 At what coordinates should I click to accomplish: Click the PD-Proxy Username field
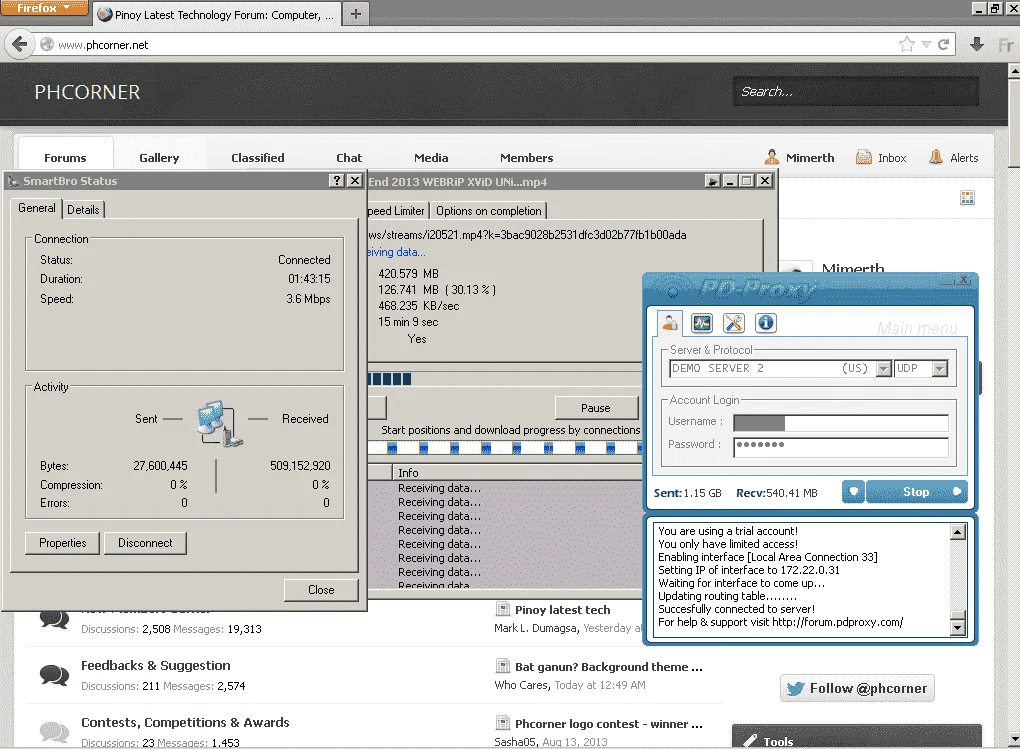point(840,423)
